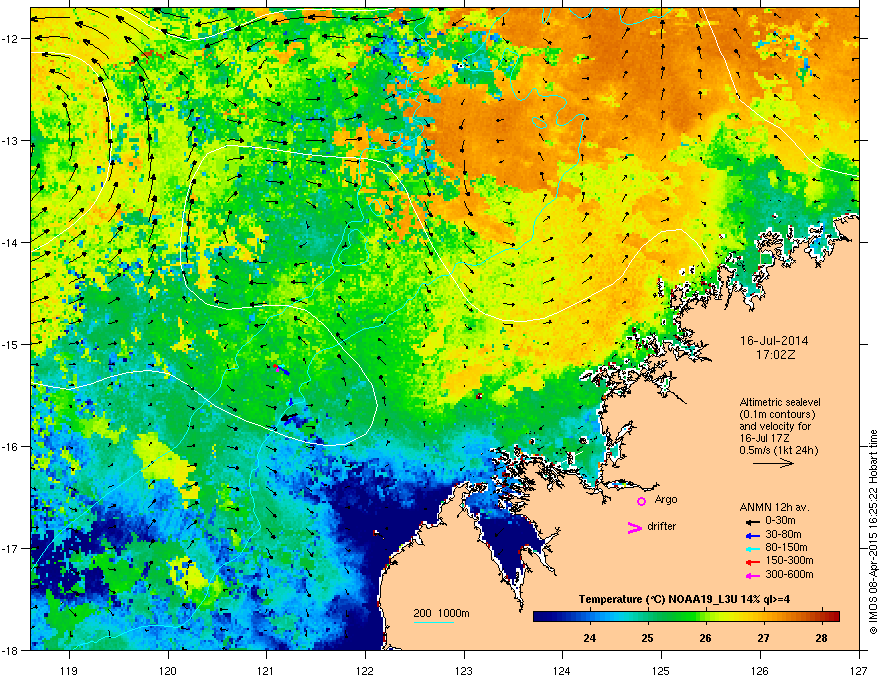
Task: Click the 25 label on temperature scale
Action: coord(647,638)
